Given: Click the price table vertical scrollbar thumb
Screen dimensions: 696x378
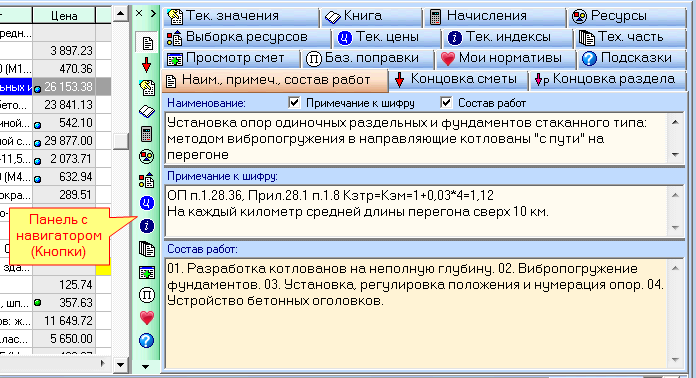Looking at the screenshot, I should [x=120, y=141].
